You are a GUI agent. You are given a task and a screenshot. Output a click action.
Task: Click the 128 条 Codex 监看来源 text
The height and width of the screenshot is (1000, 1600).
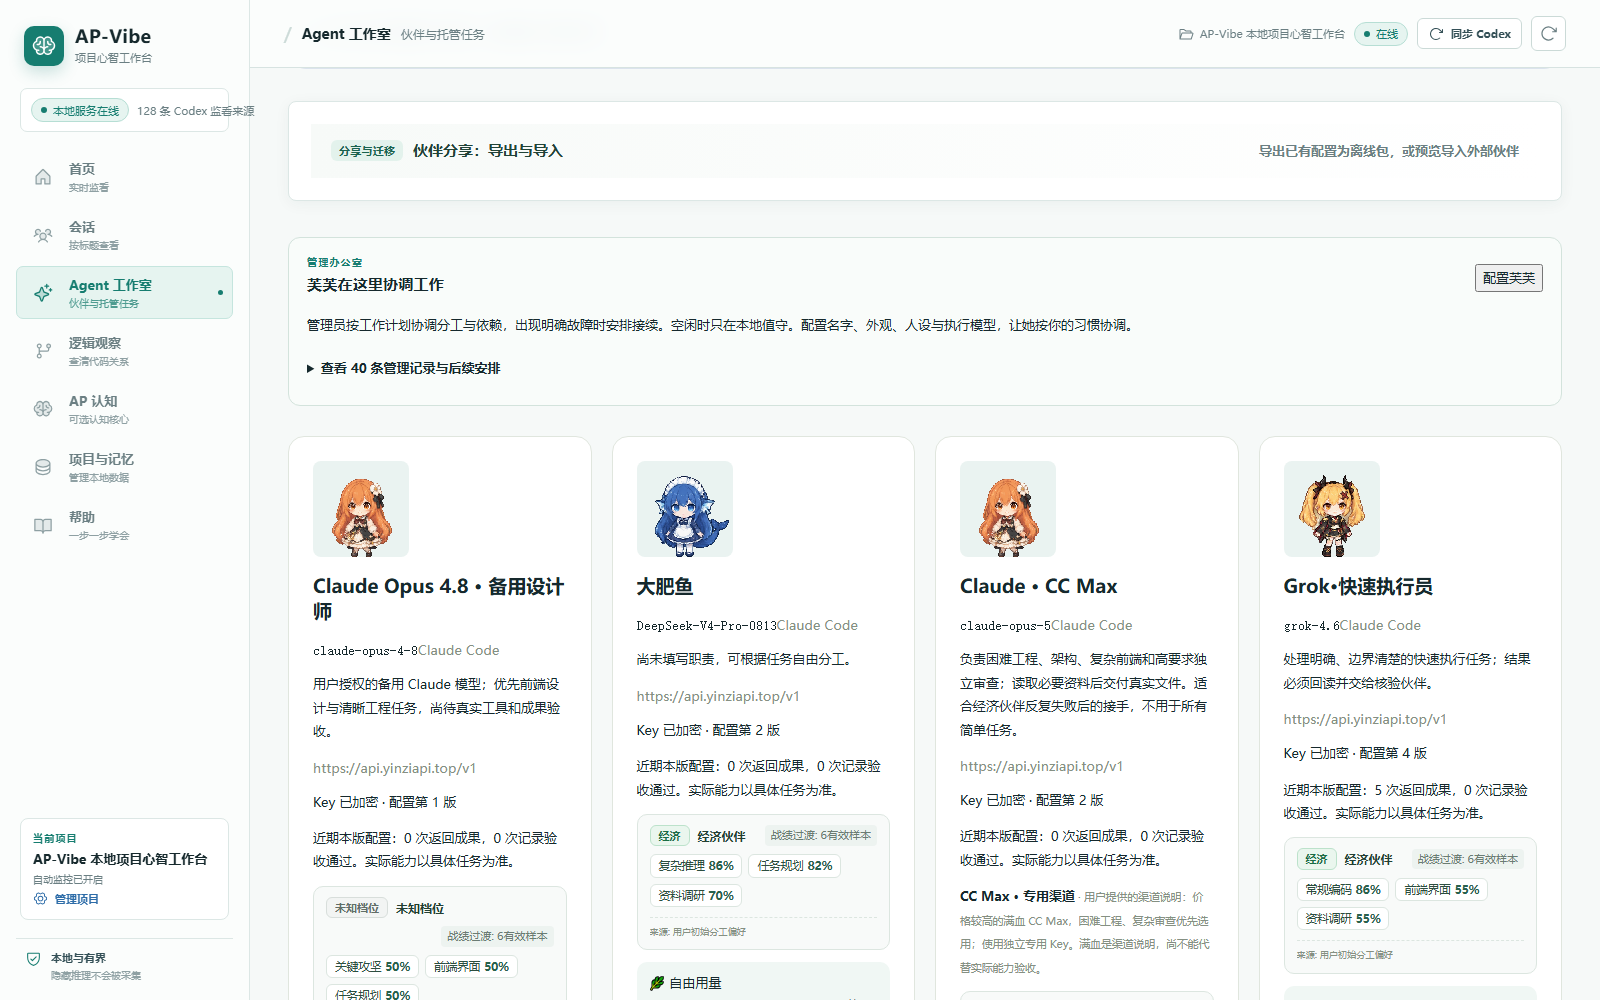(196, 111)
